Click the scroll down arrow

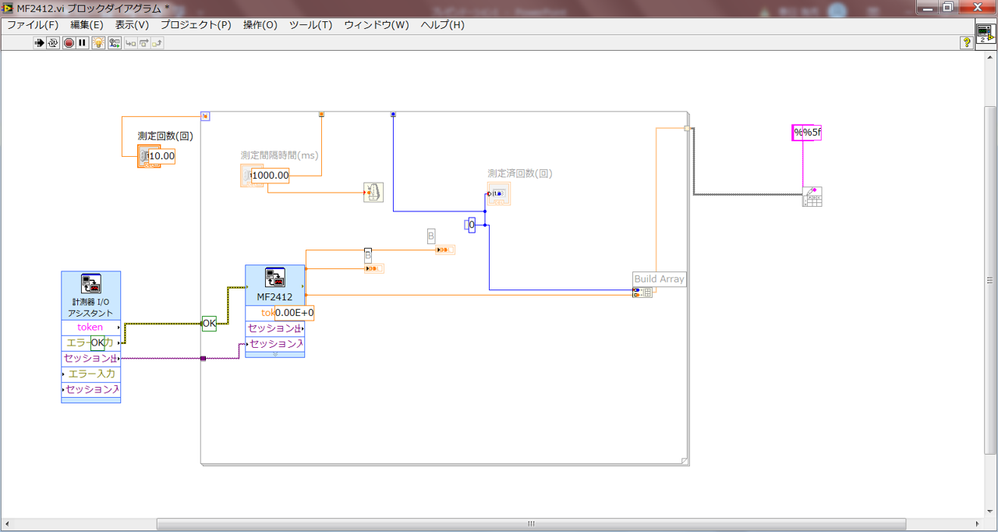[x=990, y=511]
